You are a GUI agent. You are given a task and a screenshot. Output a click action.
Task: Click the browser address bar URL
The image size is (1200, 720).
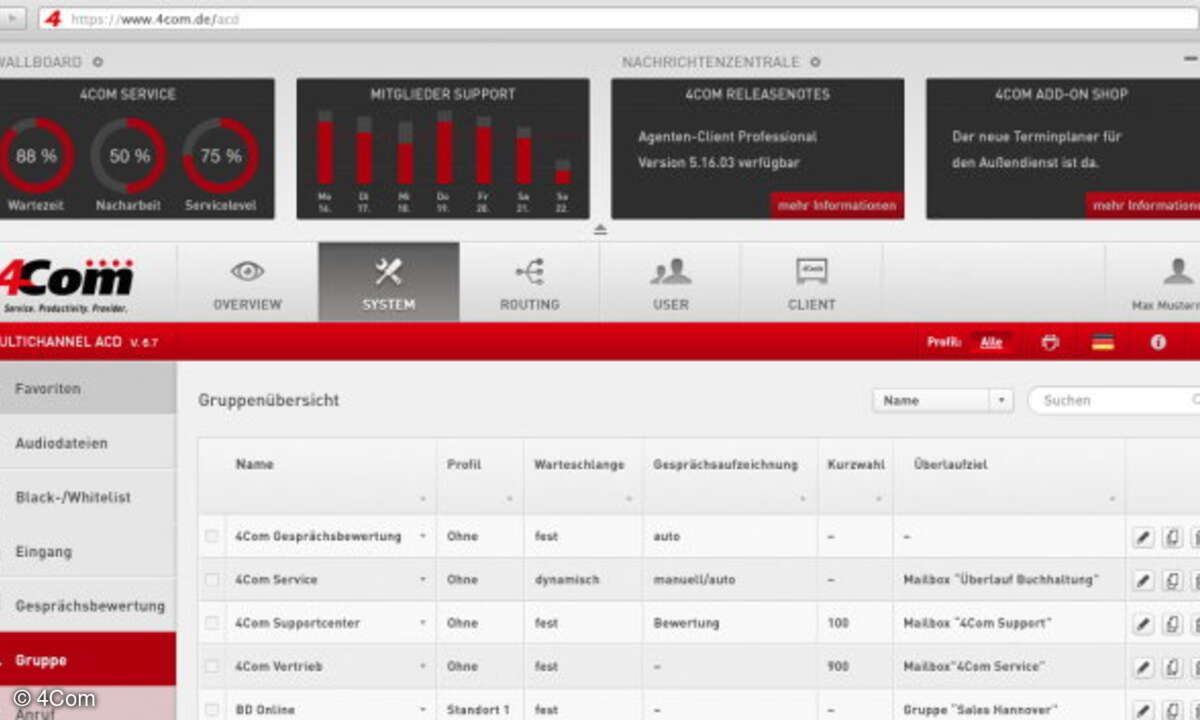click(x=155, y=19)
